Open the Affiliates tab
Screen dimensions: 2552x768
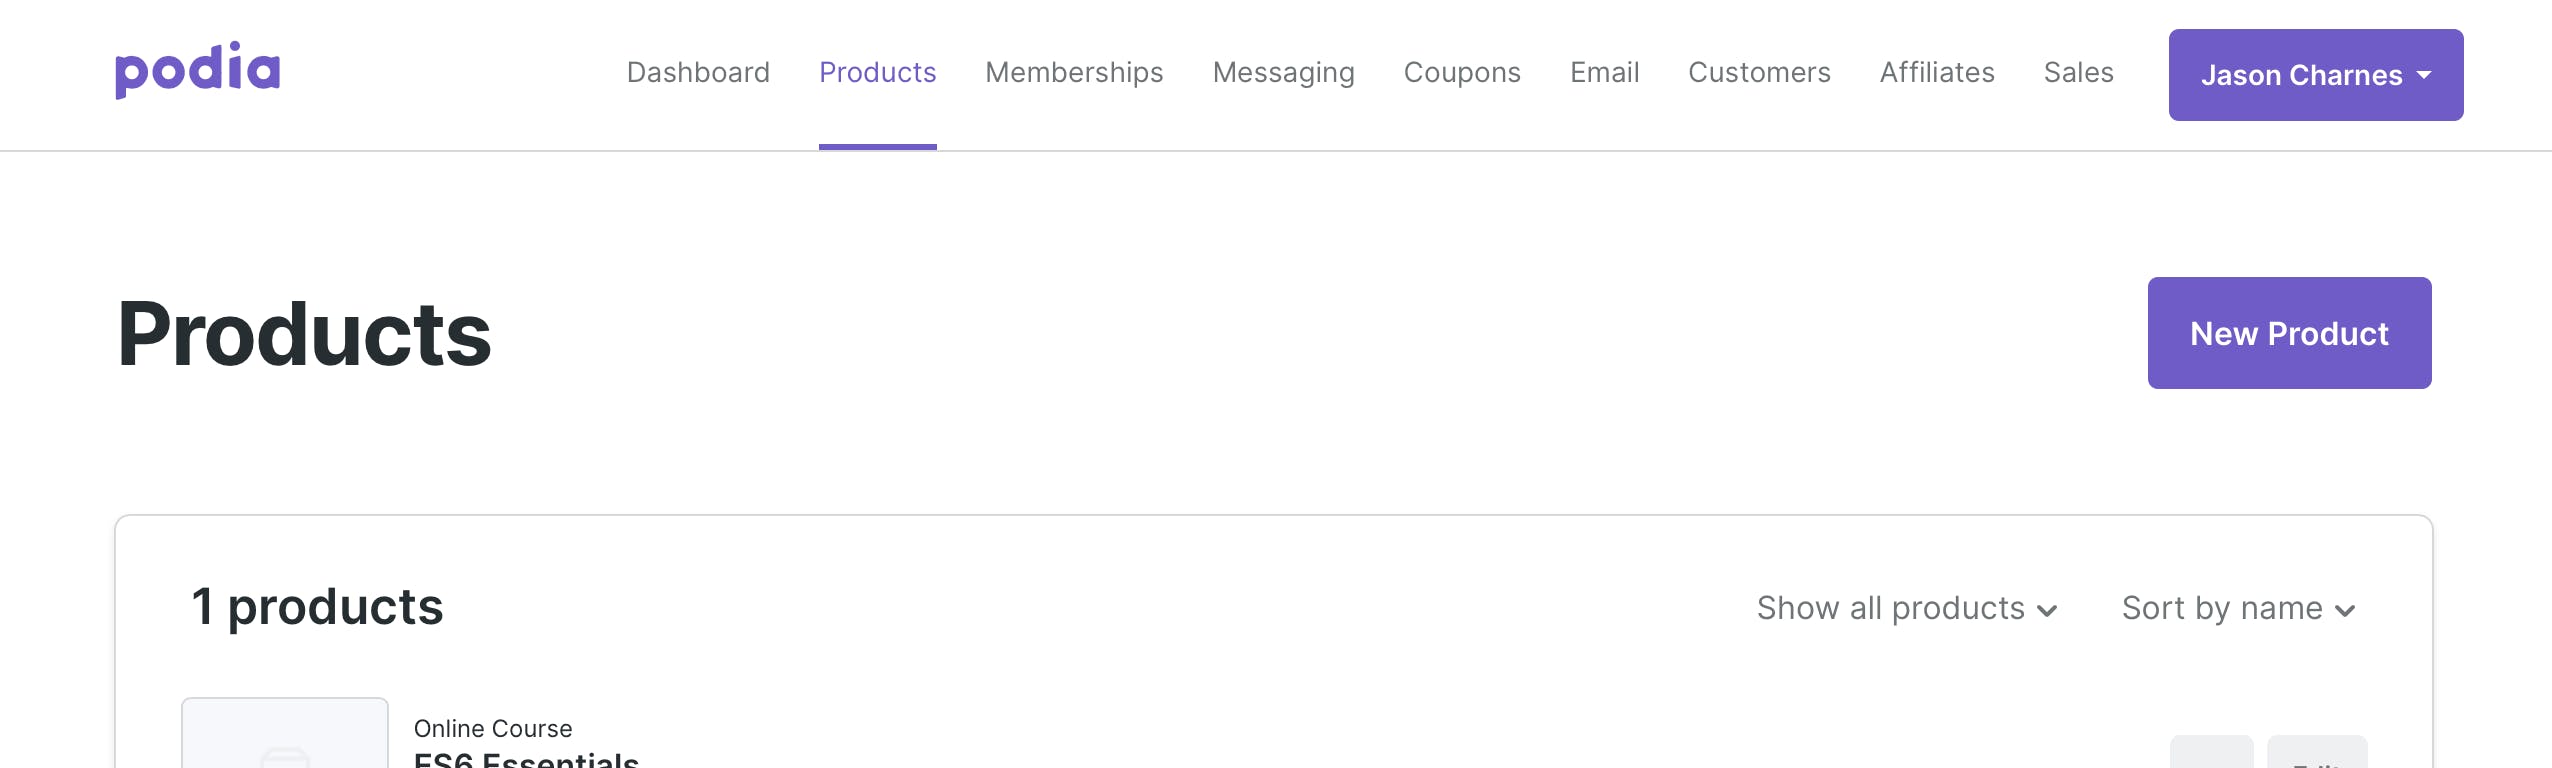[x=1937, y=72]
